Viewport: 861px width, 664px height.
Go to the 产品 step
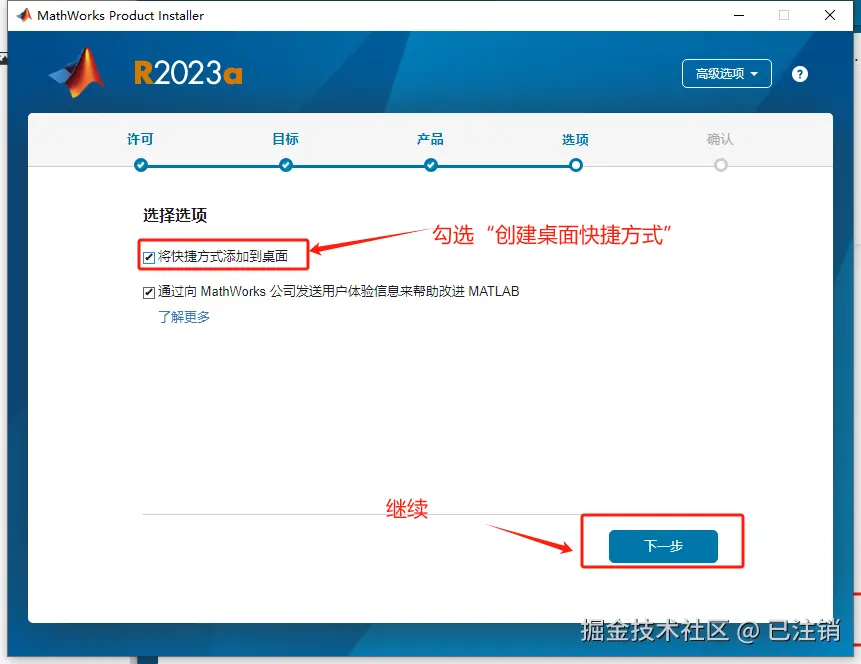(430, 139)
